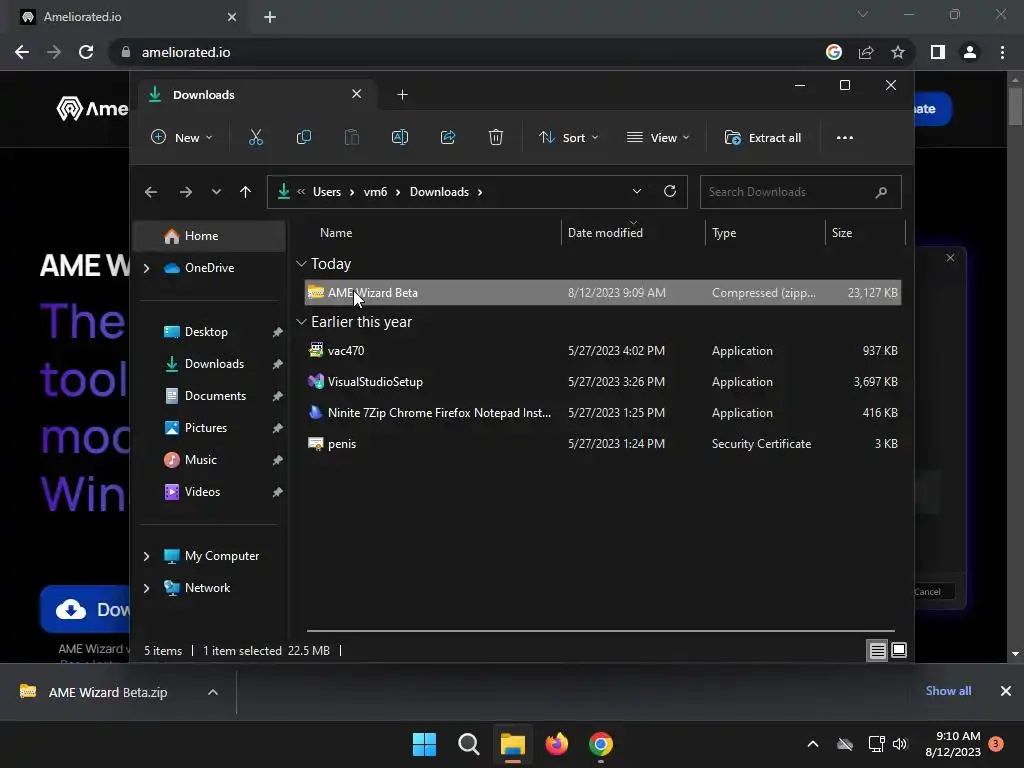Expand the address bar history dropdown
The width and height of the screenshot is (1024, 768).
637,191
